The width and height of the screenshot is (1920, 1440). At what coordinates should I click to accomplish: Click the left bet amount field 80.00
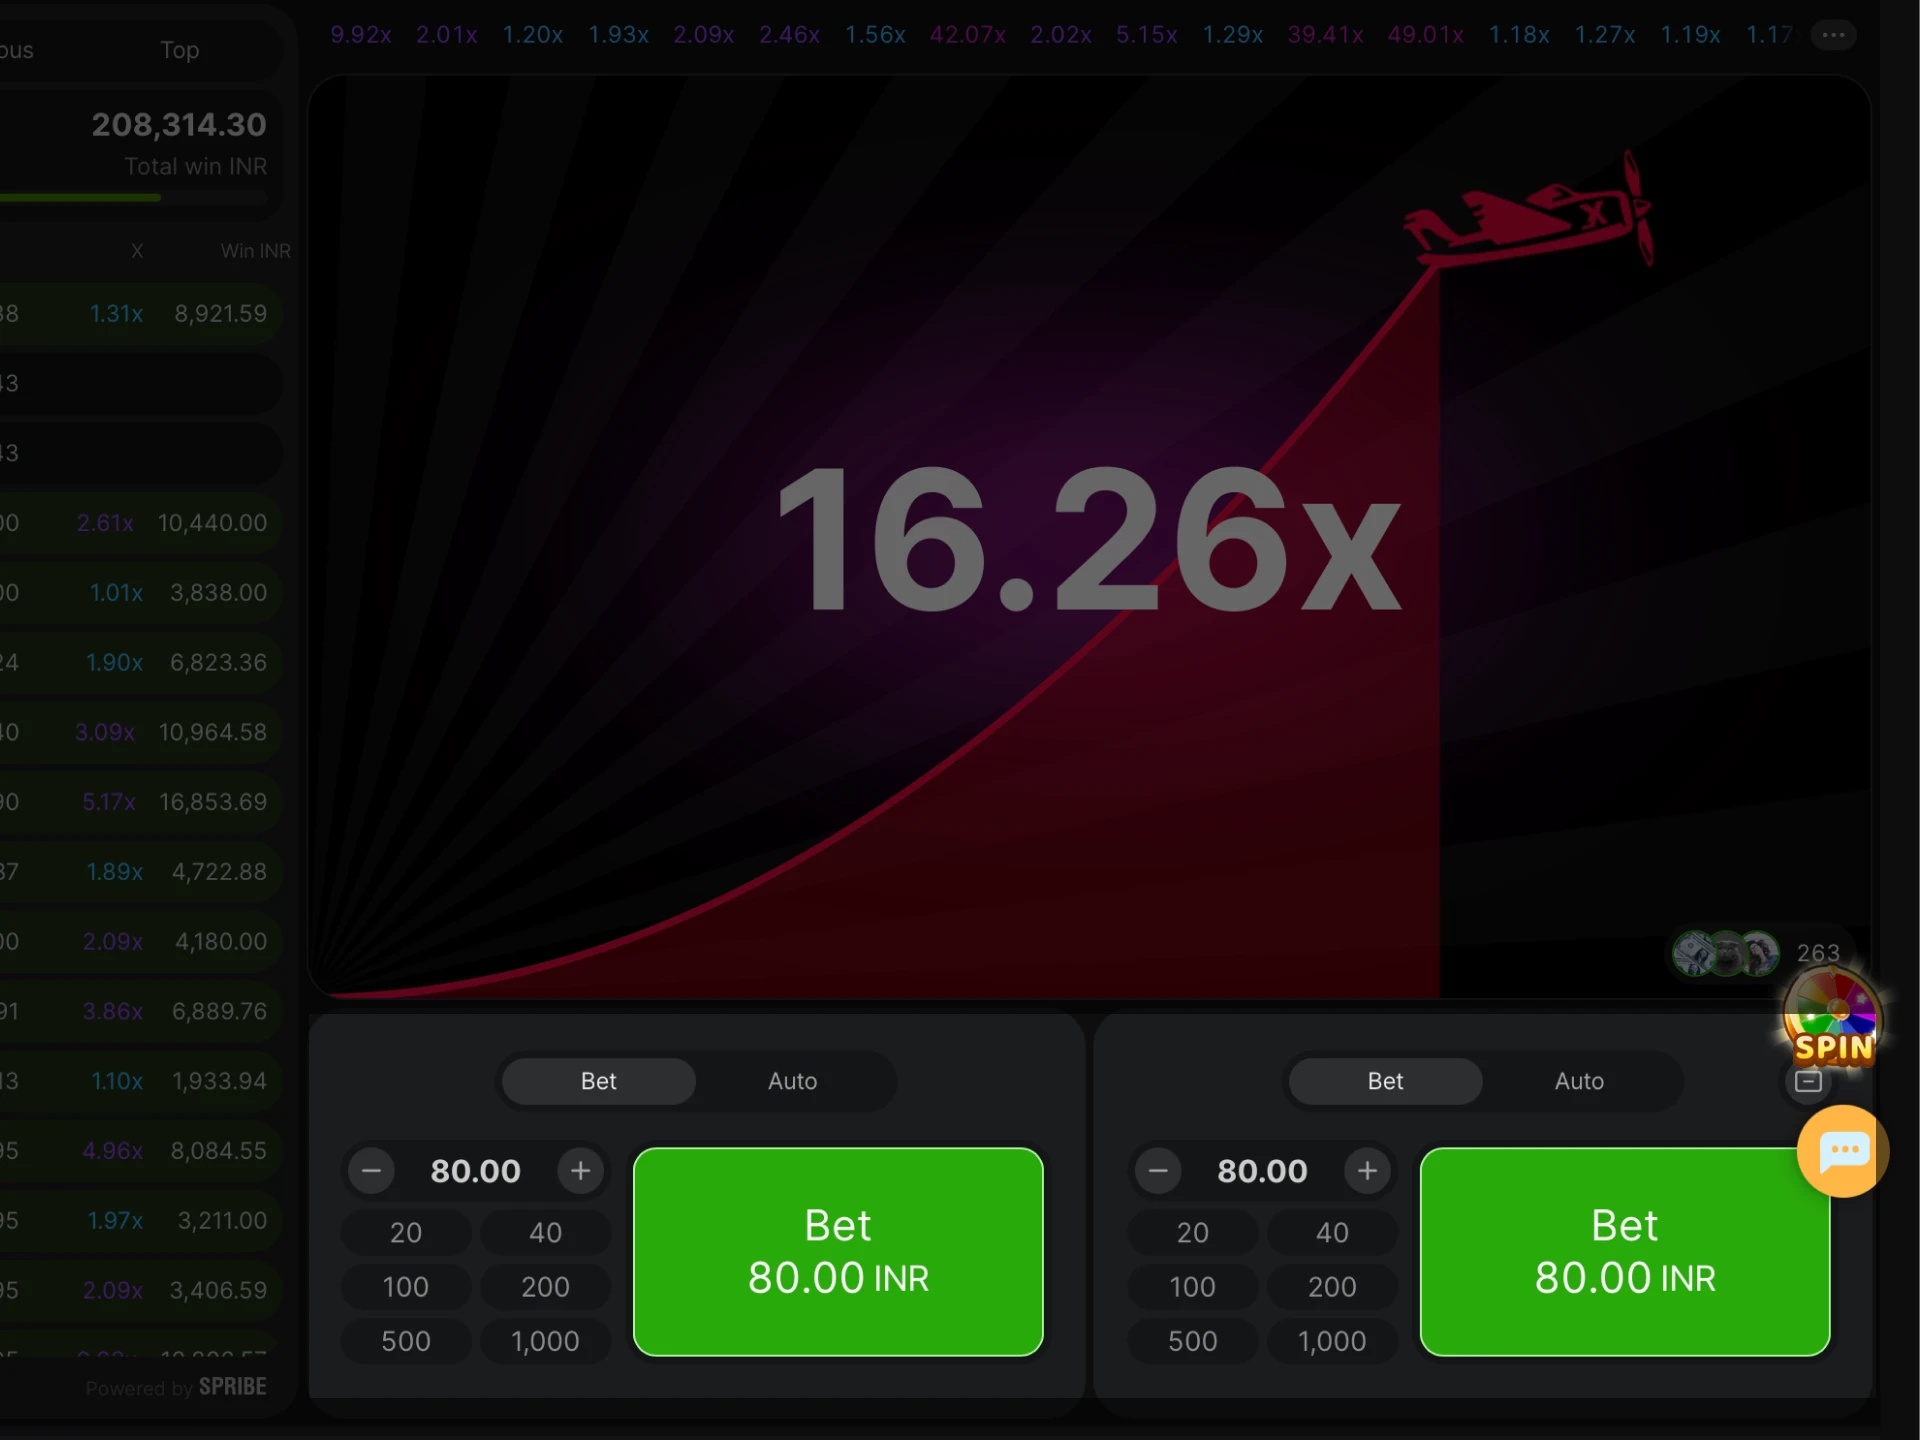click(475, 1171)
